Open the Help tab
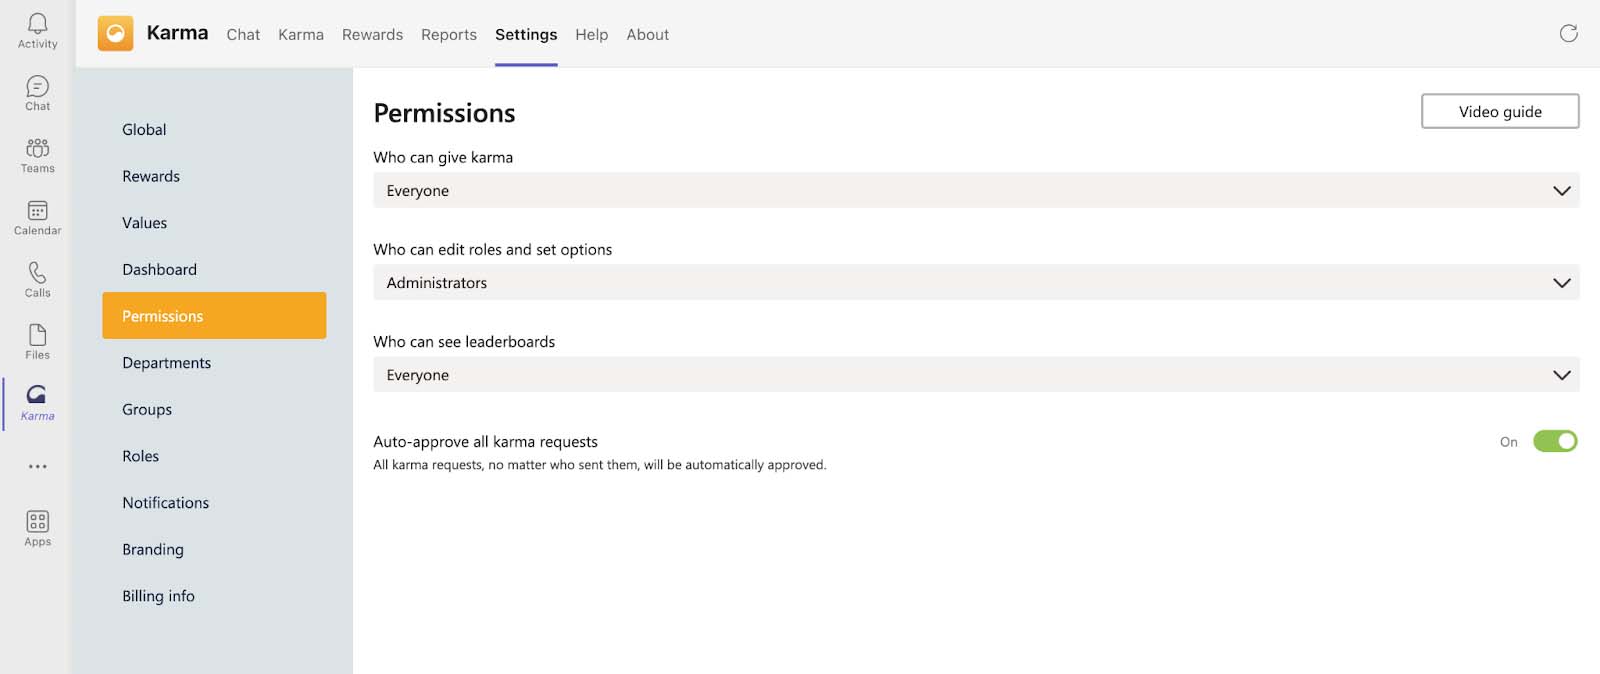The width and height of the screenshot is (1600, 674). [591, 34]
